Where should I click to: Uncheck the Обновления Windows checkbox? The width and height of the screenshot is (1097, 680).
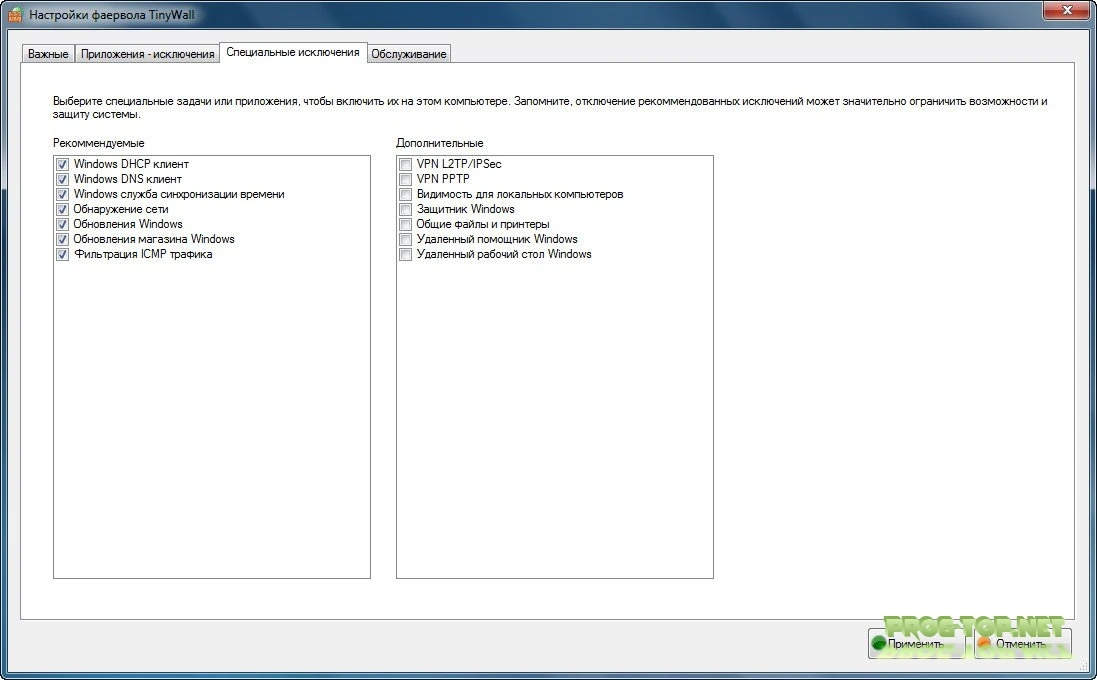(x=62, y=225)
